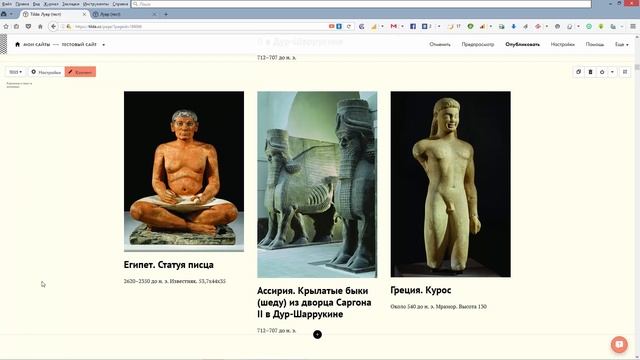Open the Инструменты menu

point(96,4)
